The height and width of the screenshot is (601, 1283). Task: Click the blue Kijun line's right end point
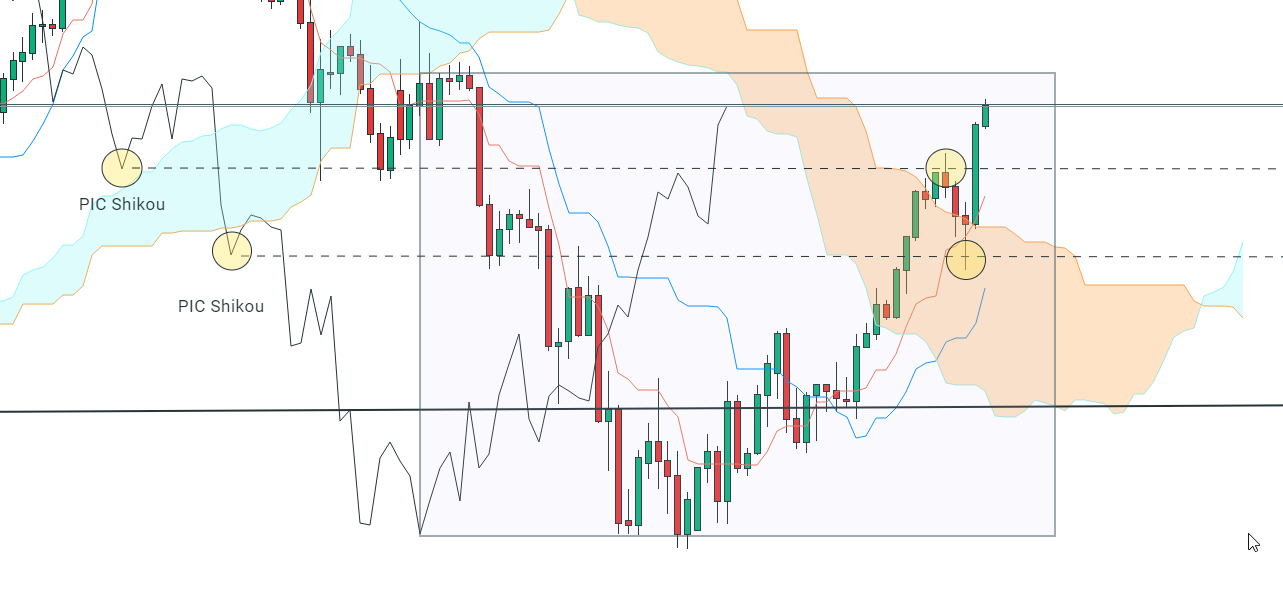(x=985, y=289)
